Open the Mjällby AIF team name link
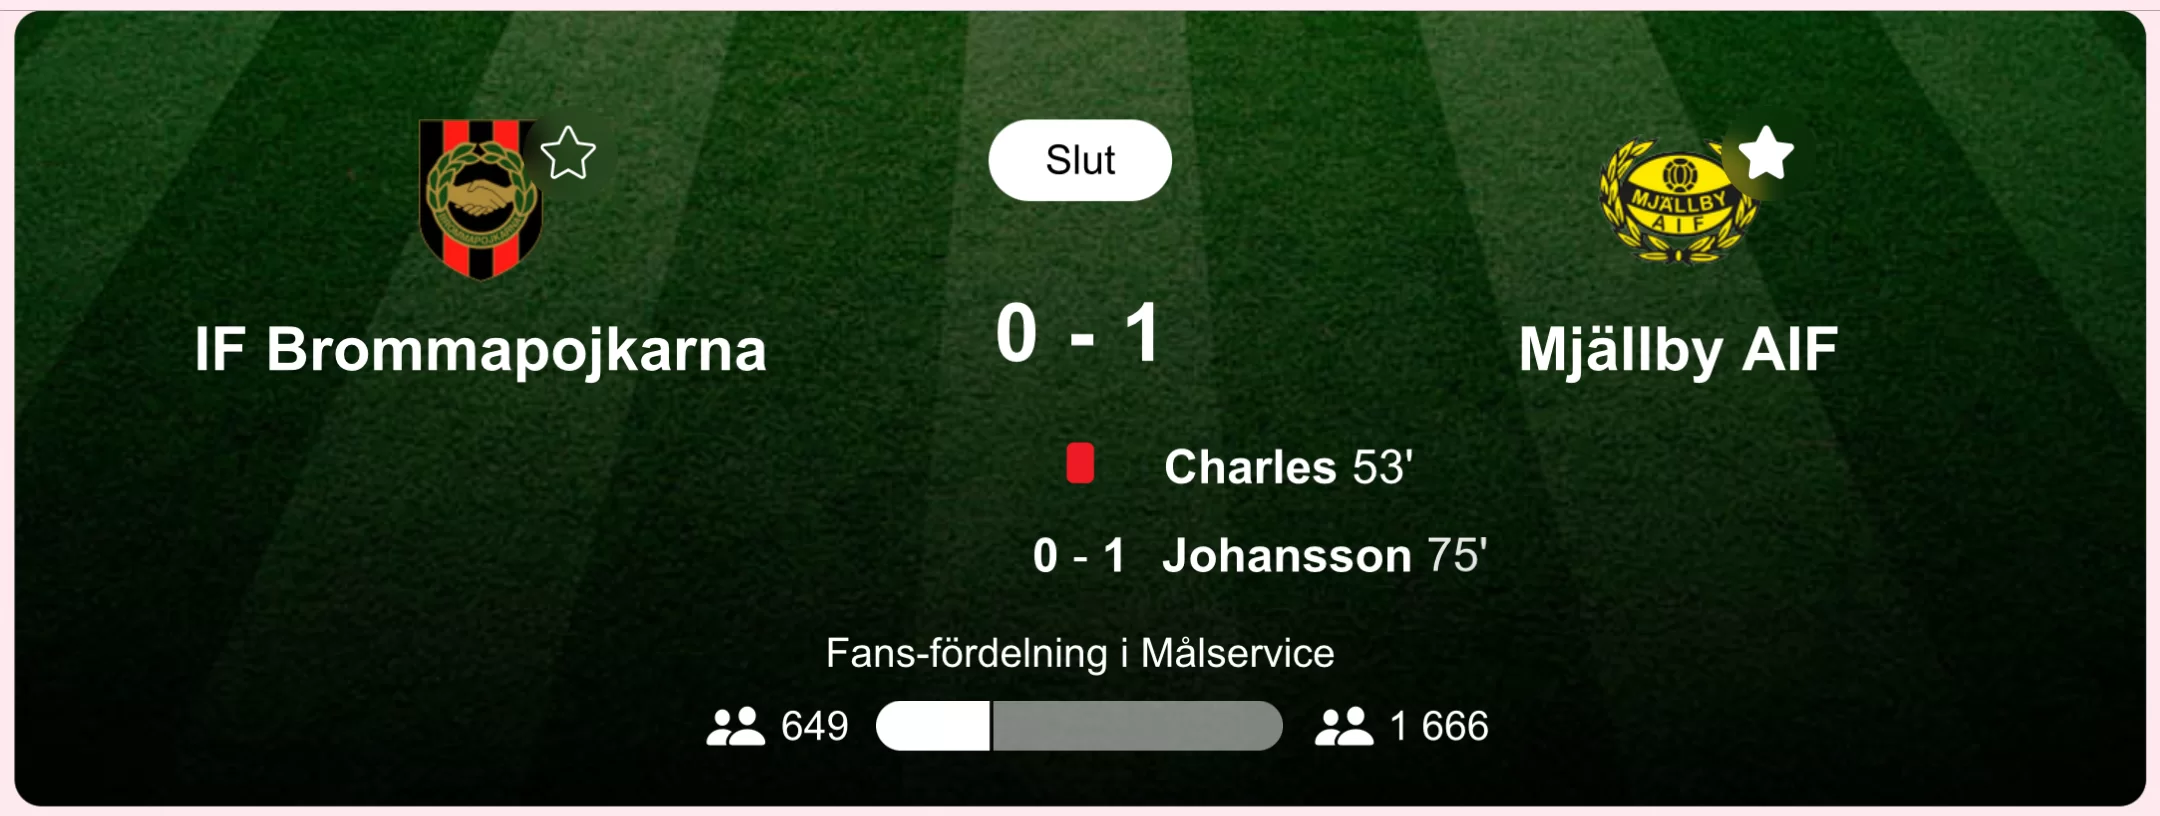The height and width of the screenshot is (816, 2160). [1678, 350]
